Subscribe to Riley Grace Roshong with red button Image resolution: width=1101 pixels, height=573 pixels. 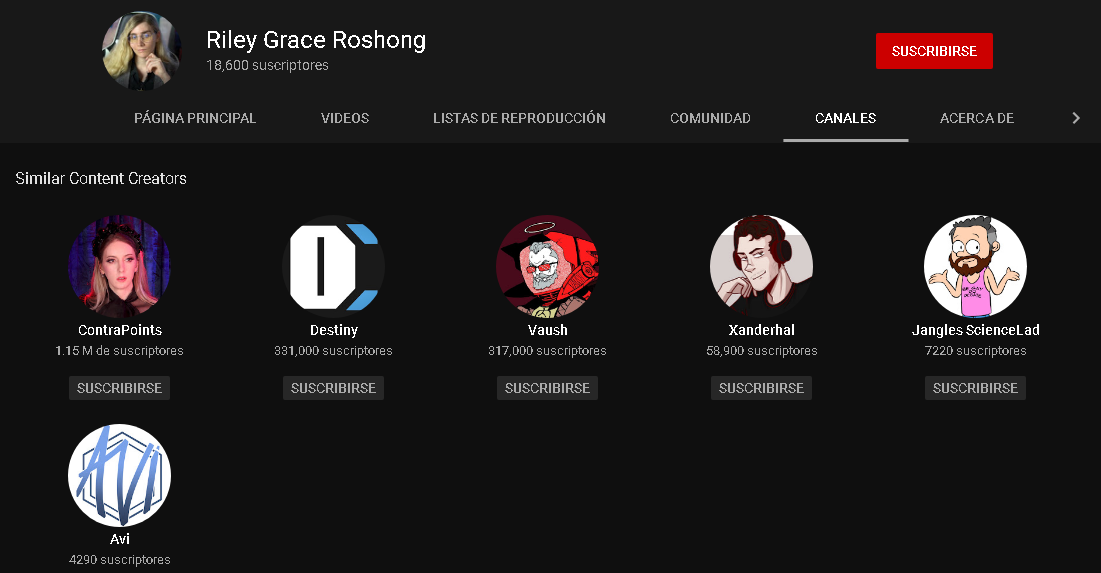pos(934,51)
